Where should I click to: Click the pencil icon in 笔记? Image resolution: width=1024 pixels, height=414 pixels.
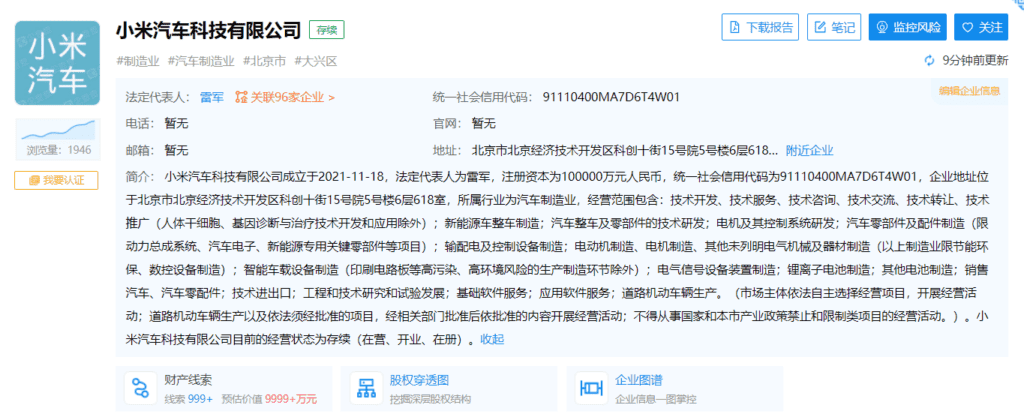click(820, 27)
